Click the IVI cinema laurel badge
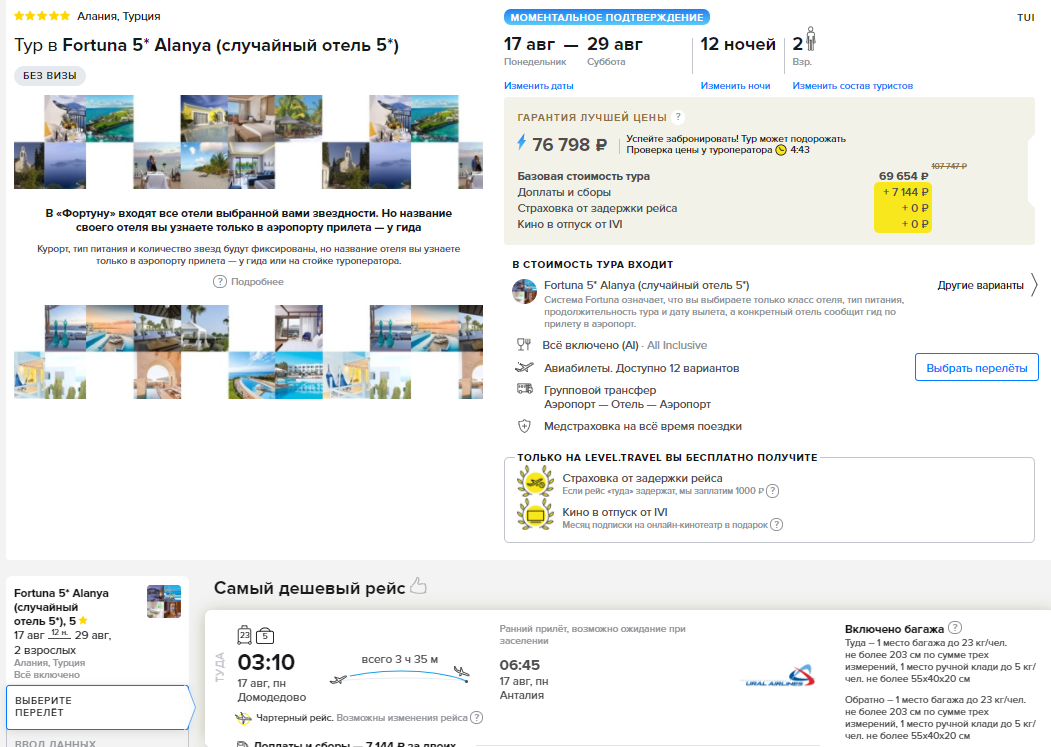This screenshot has height=747, width=1051. pyautogui.click(x=536, y=515)
